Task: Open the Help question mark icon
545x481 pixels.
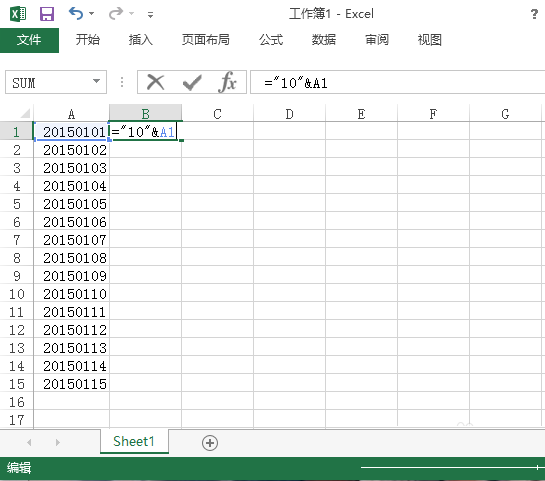Action: point(534,14)
